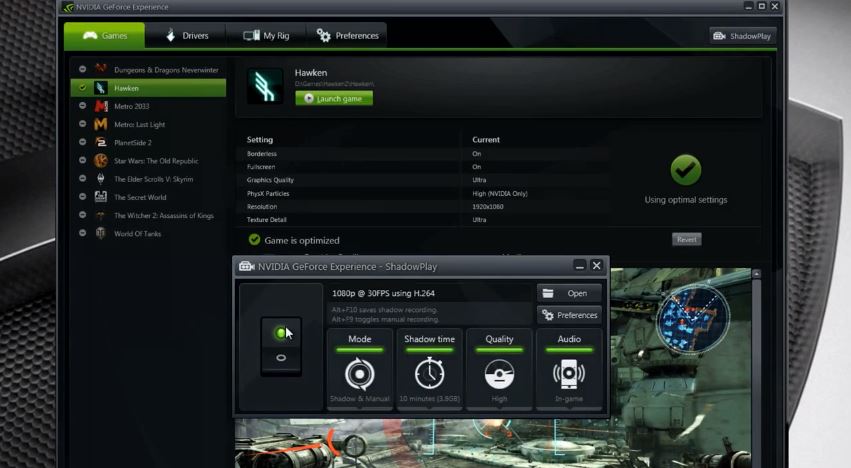Select Hawken in the game list
The height and width of the screenshot is (468, 851).
point(148,88)
